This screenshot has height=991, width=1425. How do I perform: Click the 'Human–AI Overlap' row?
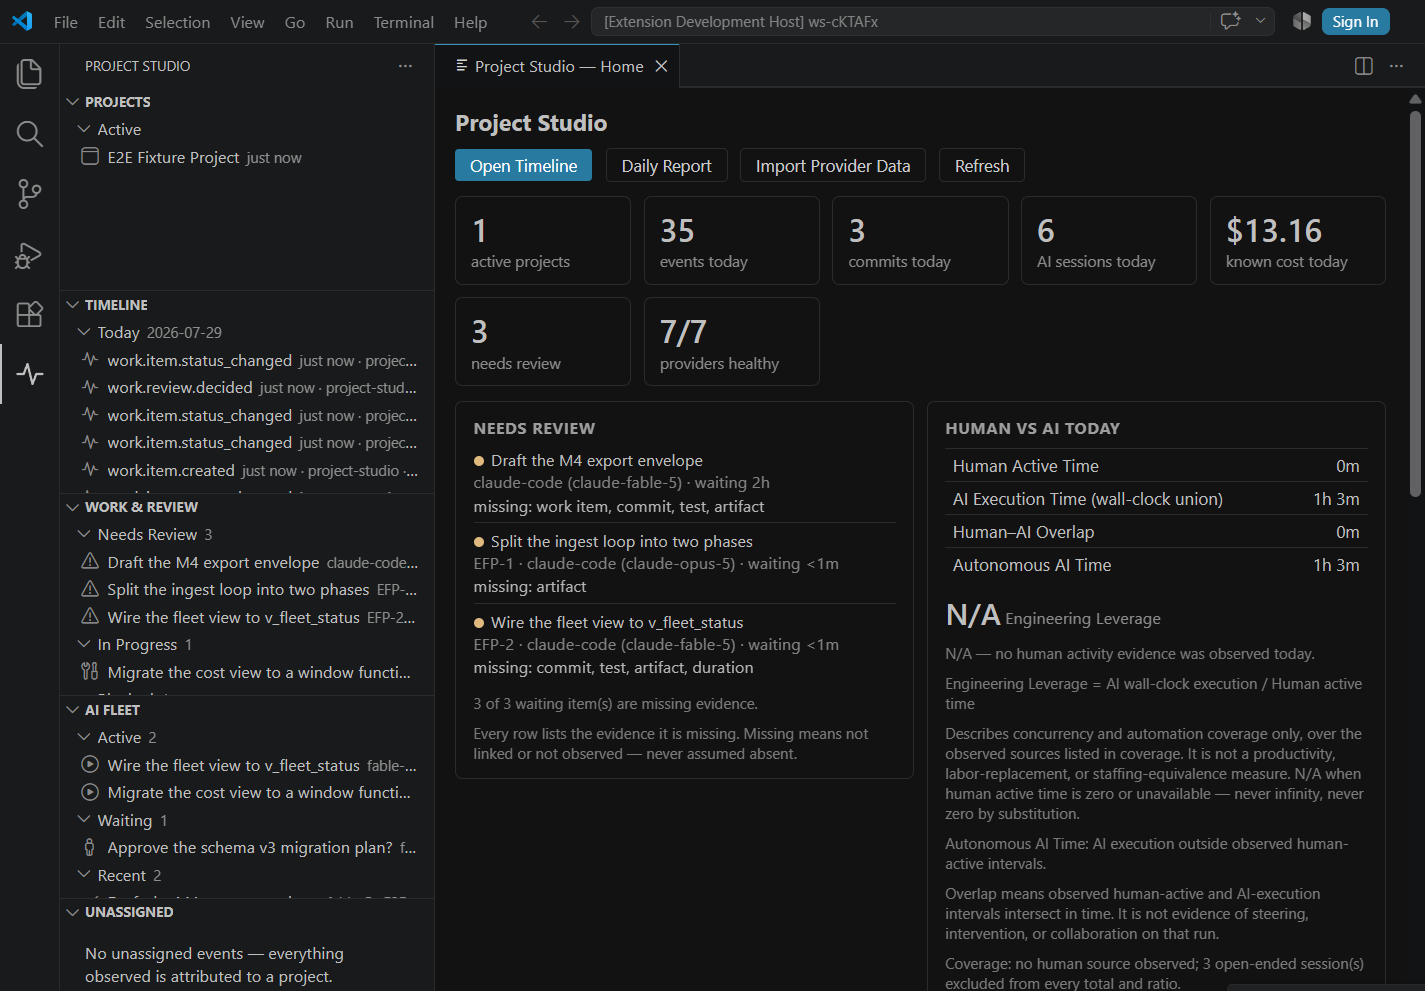click(x=1156, y=532)
